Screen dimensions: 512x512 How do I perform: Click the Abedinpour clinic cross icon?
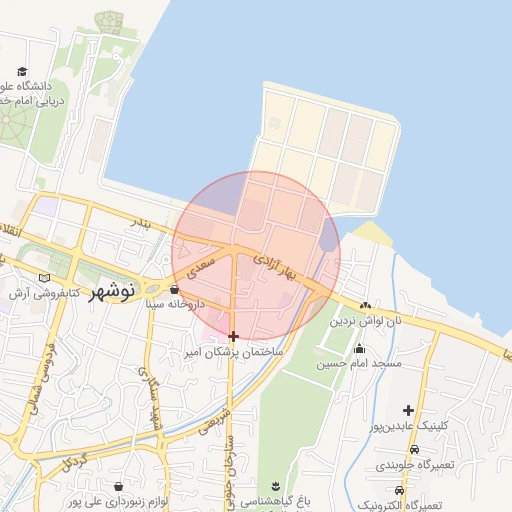point(408,410)
